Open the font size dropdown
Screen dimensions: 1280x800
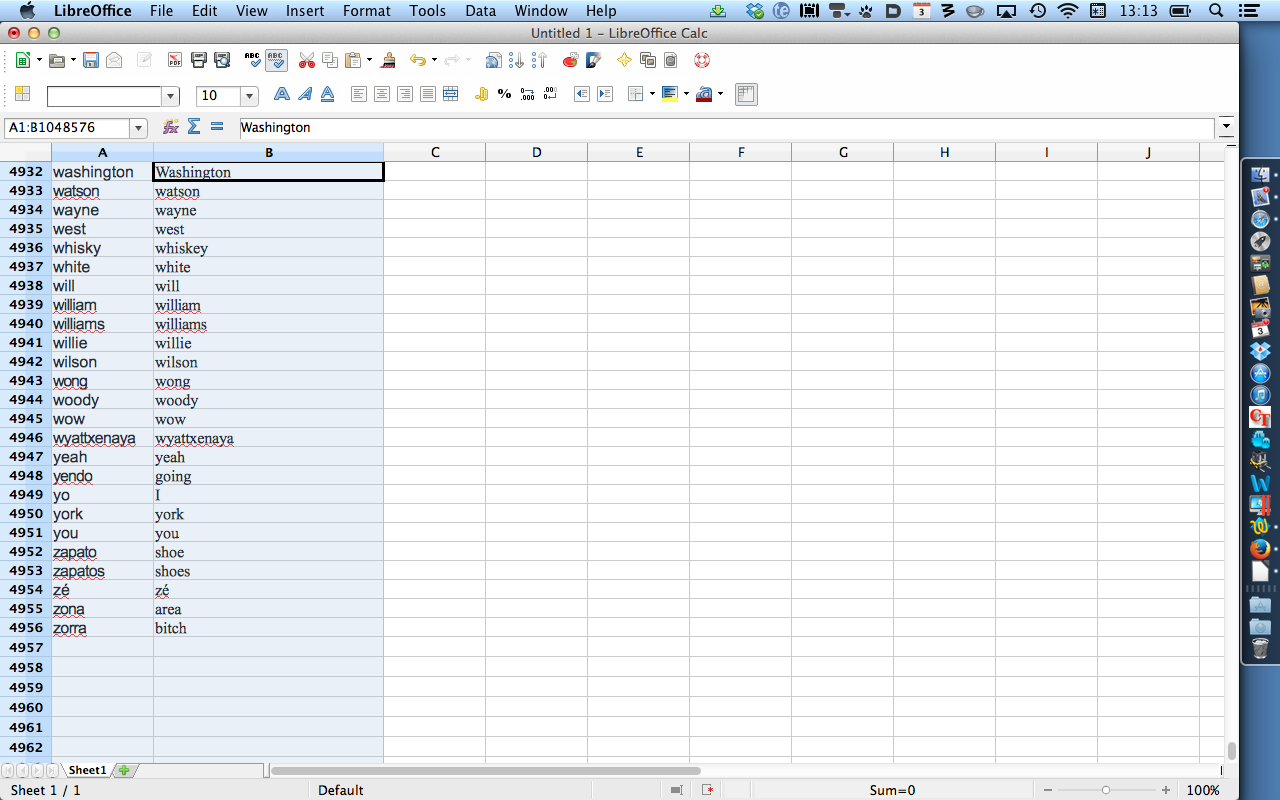click(250, 96)
